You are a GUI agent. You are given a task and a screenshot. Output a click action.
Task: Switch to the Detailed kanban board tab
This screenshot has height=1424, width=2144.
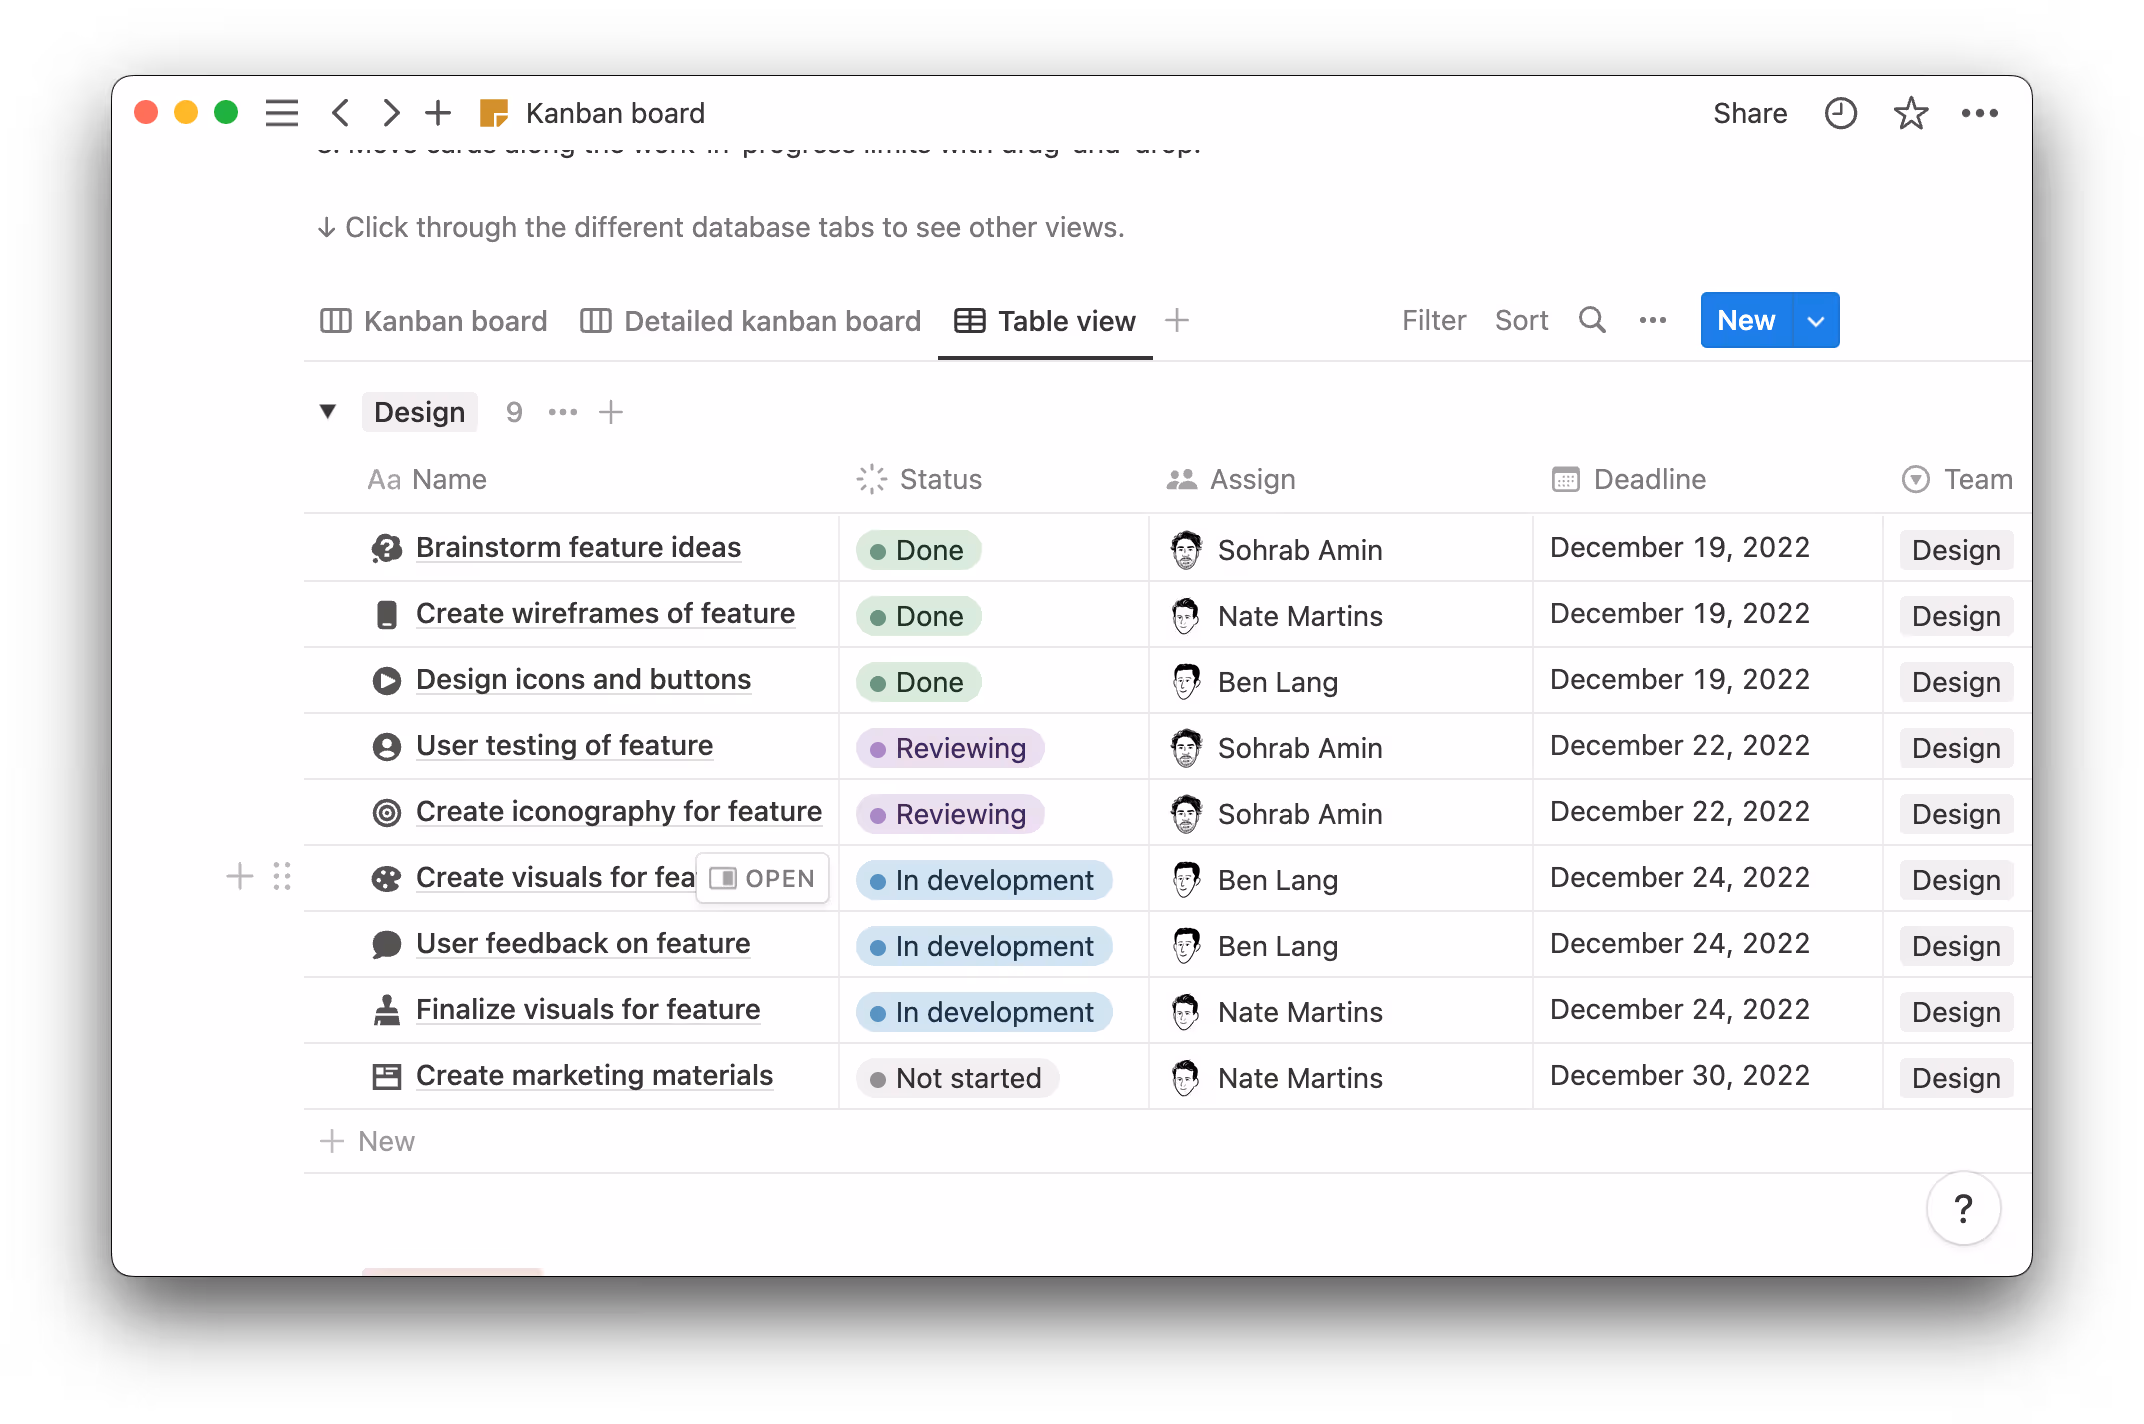coord(772,320)
